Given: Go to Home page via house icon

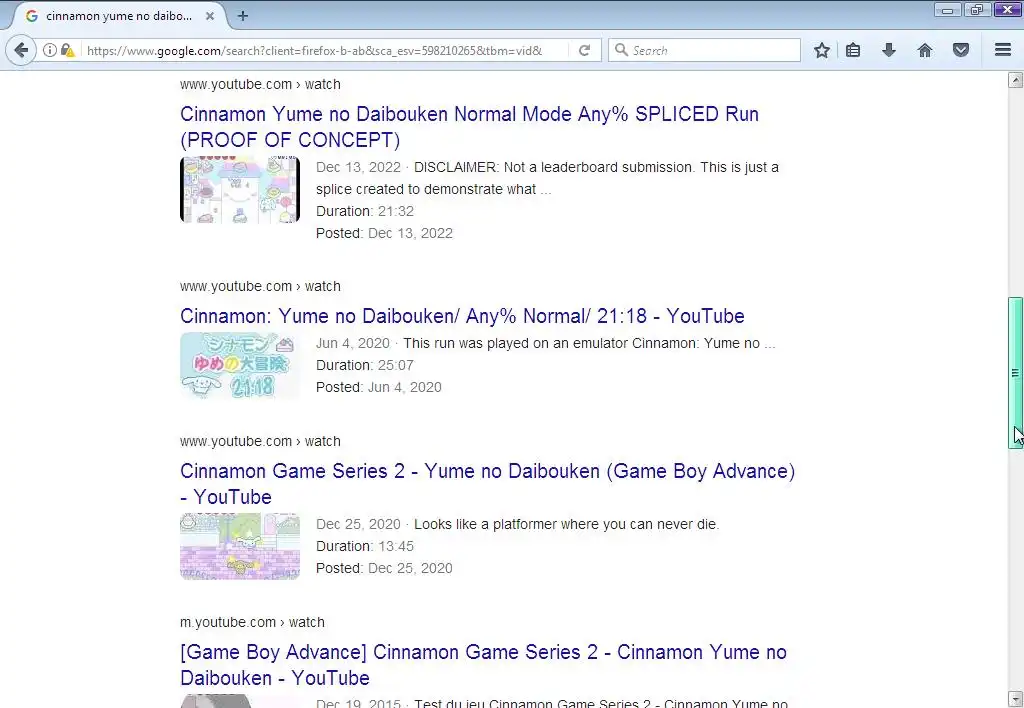Looking at the screenshot, I should [925, 50].
